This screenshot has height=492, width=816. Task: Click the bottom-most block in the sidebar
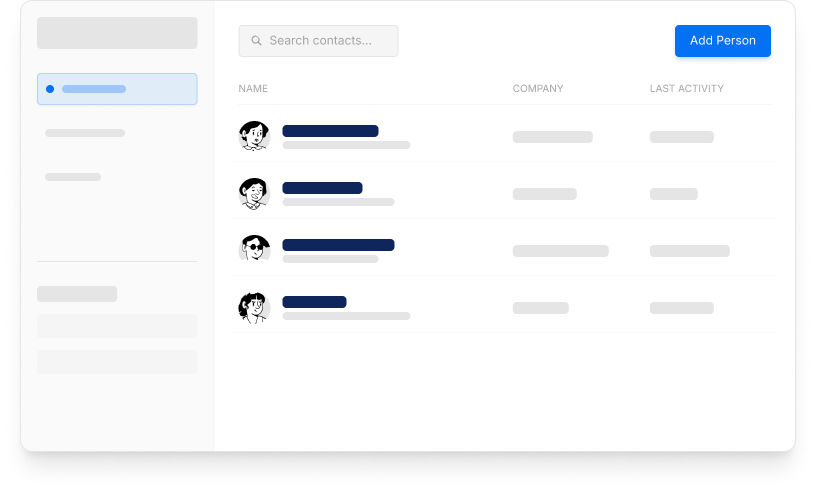click(x=117, y=362)
